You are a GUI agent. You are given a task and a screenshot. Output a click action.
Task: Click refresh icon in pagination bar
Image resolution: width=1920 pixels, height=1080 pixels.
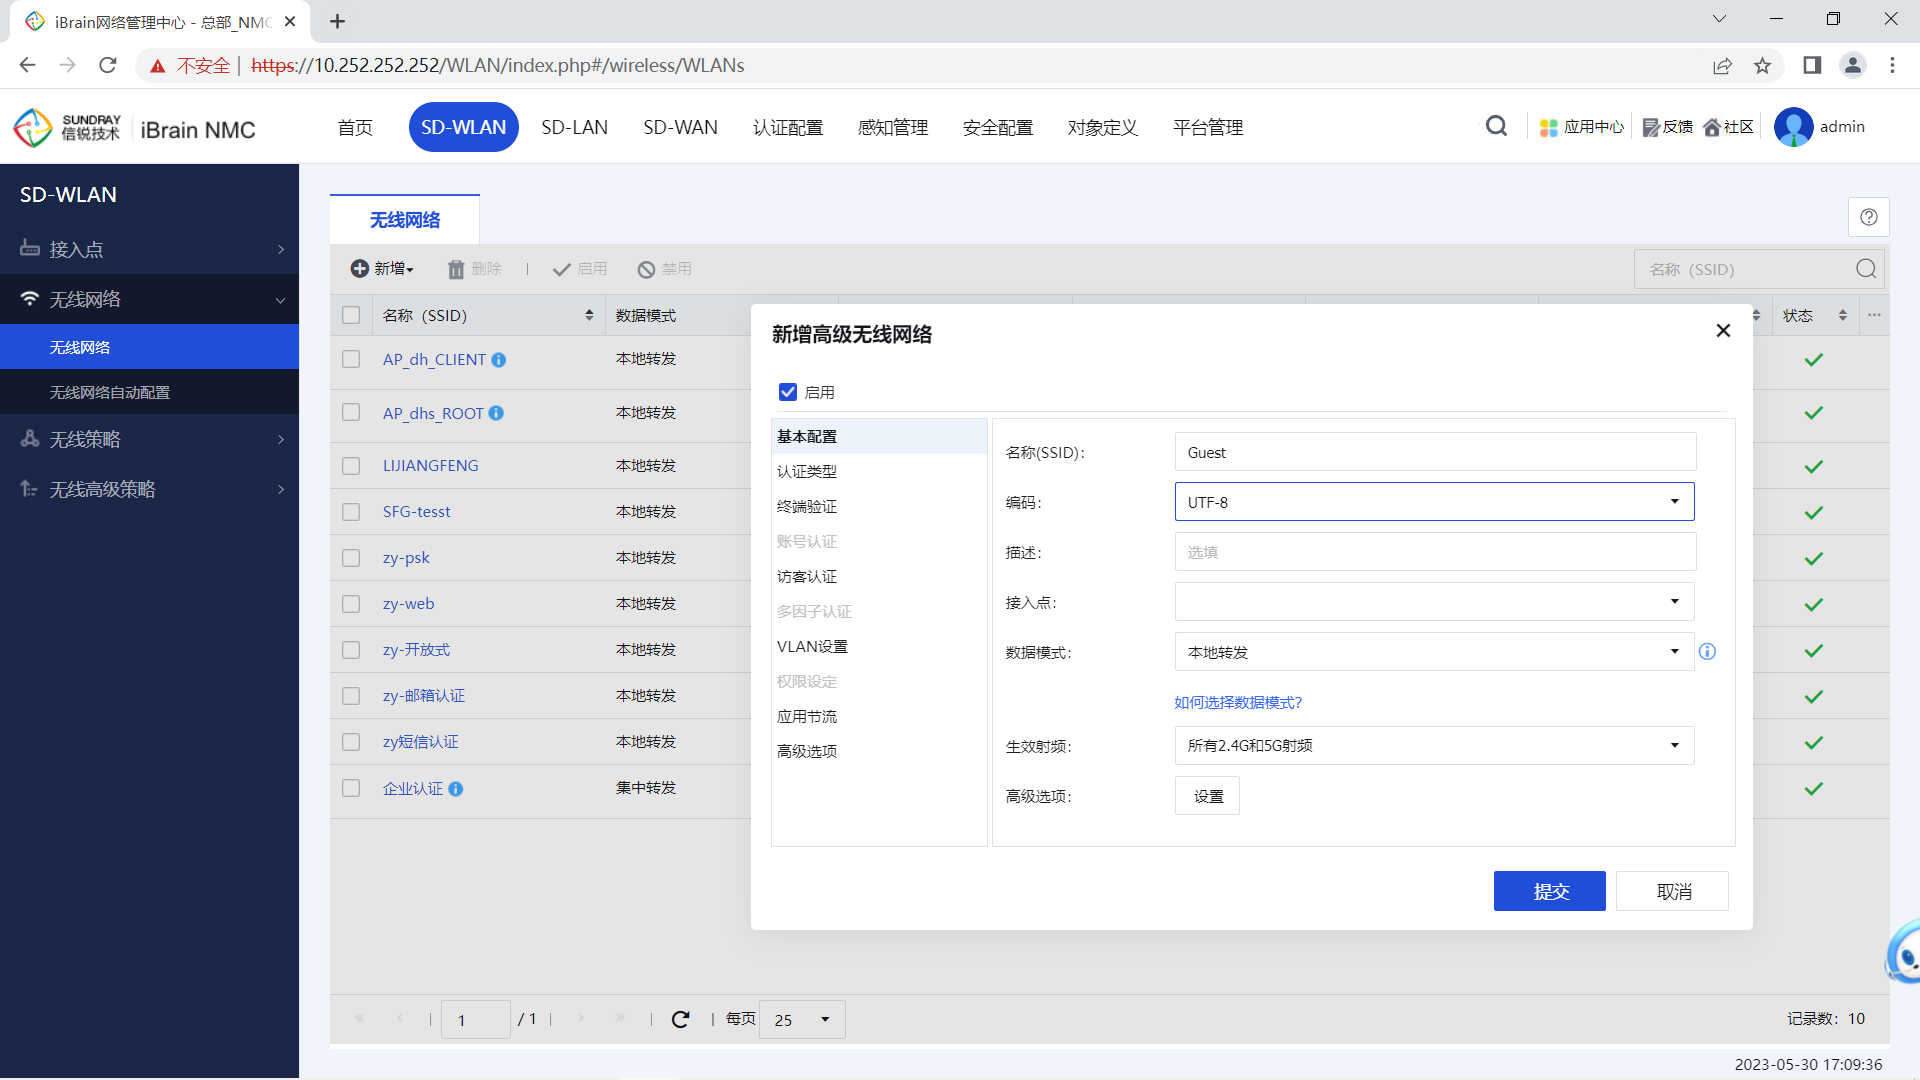point(680,1017)
